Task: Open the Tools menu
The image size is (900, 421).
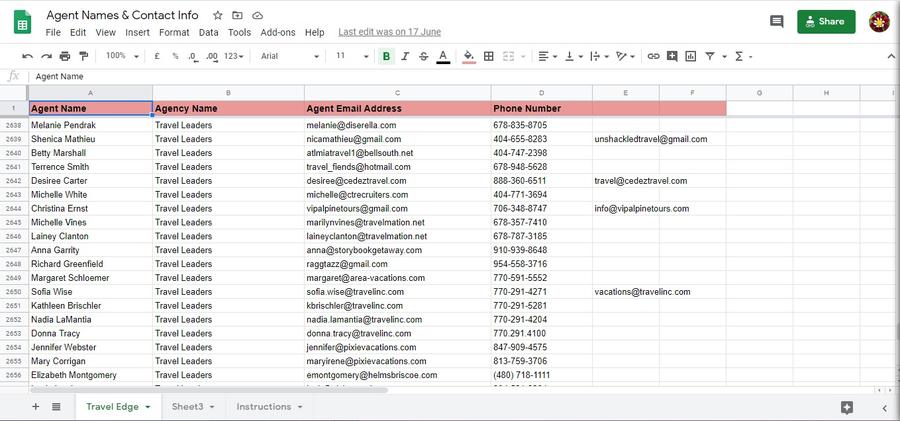Action: click(239, 33)
